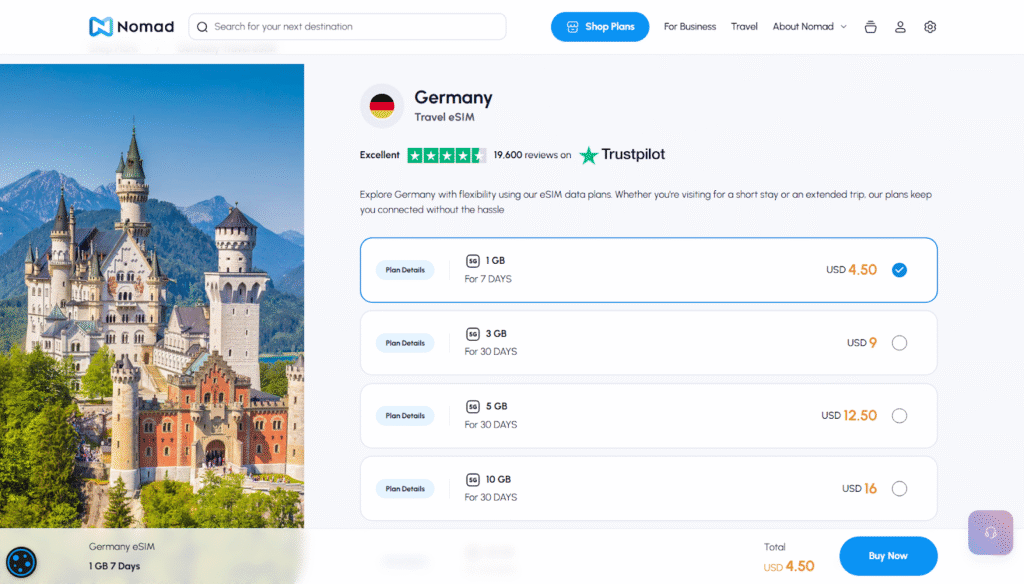Click the search magnifier icon
Viewport: 1024px width, 584px height.
(201, 26)
